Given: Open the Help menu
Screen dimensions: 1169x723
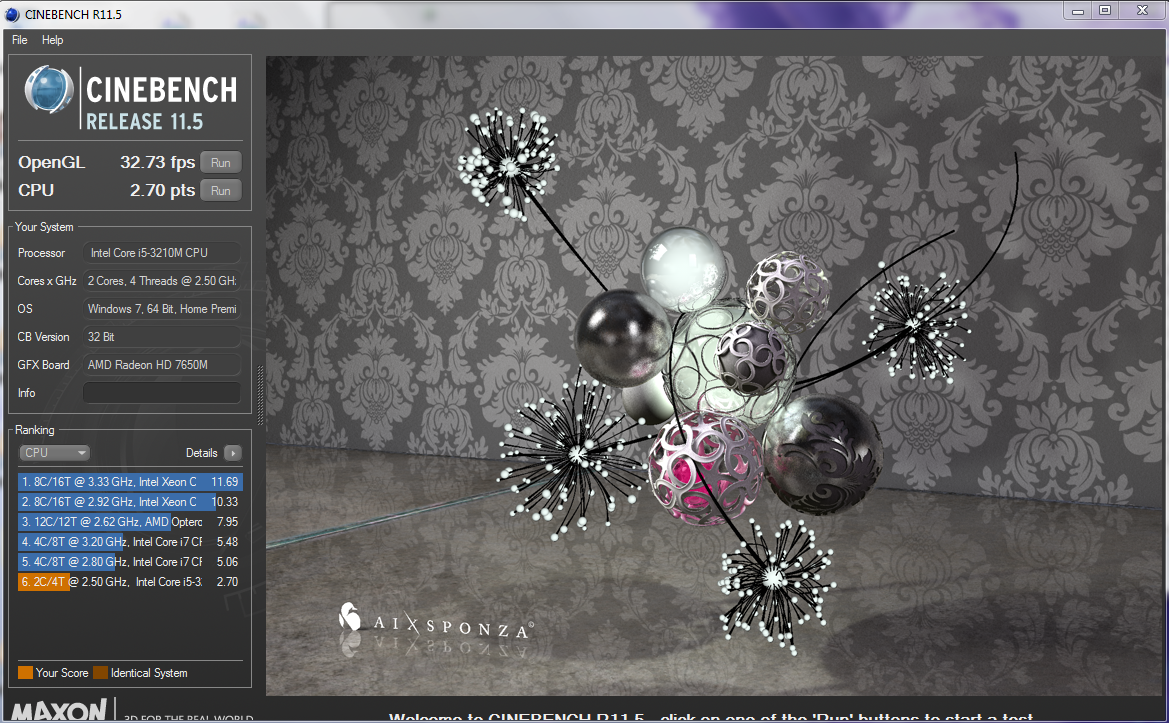Looking at the screenshot, I should 52,40.
